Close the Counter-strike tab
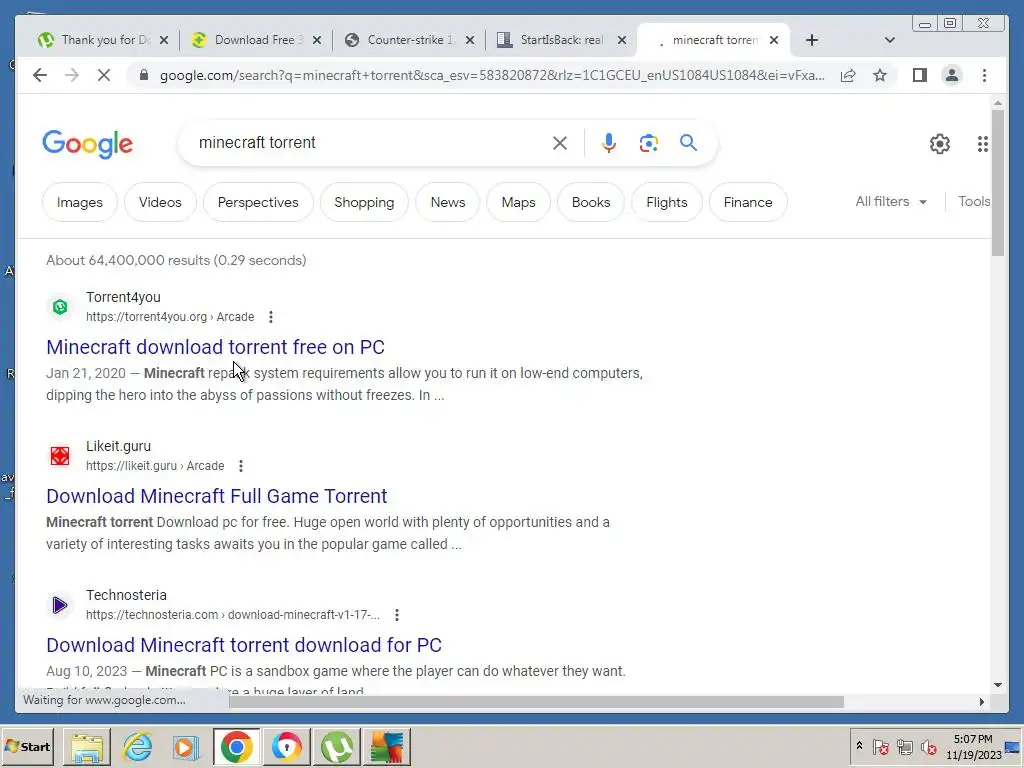The image size is (1024, 768). coord(470,40)
